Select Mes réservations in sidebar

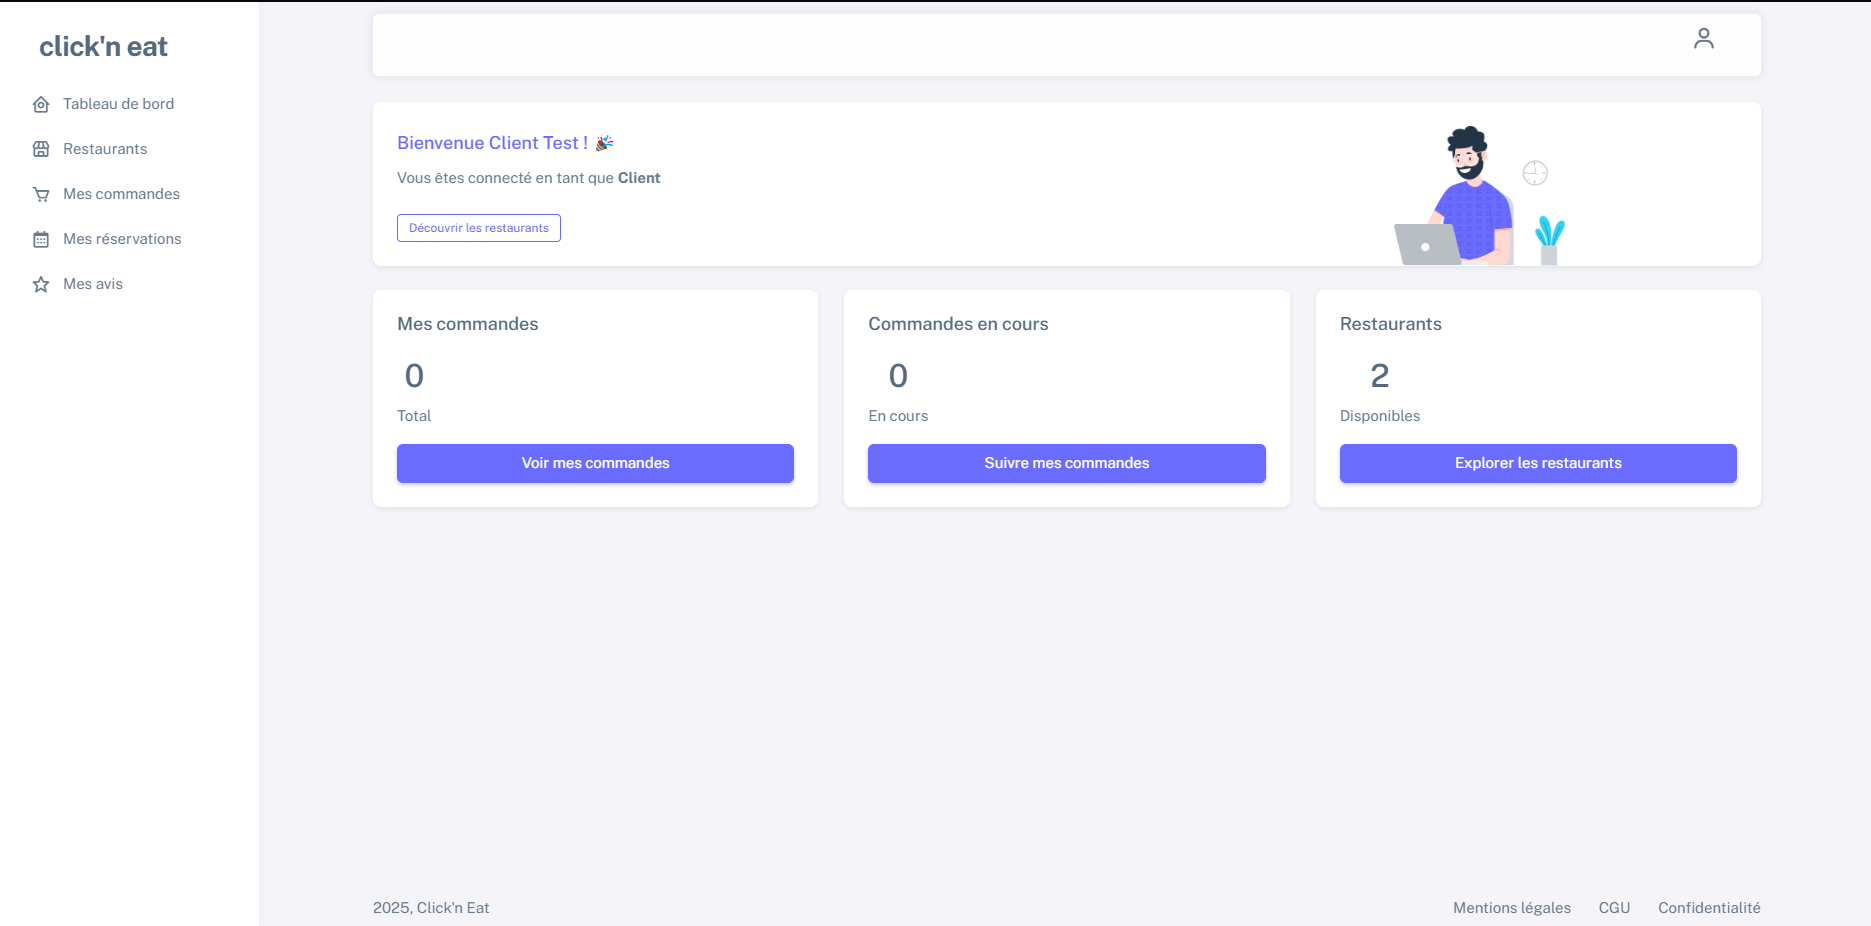(x=122, y=239)
